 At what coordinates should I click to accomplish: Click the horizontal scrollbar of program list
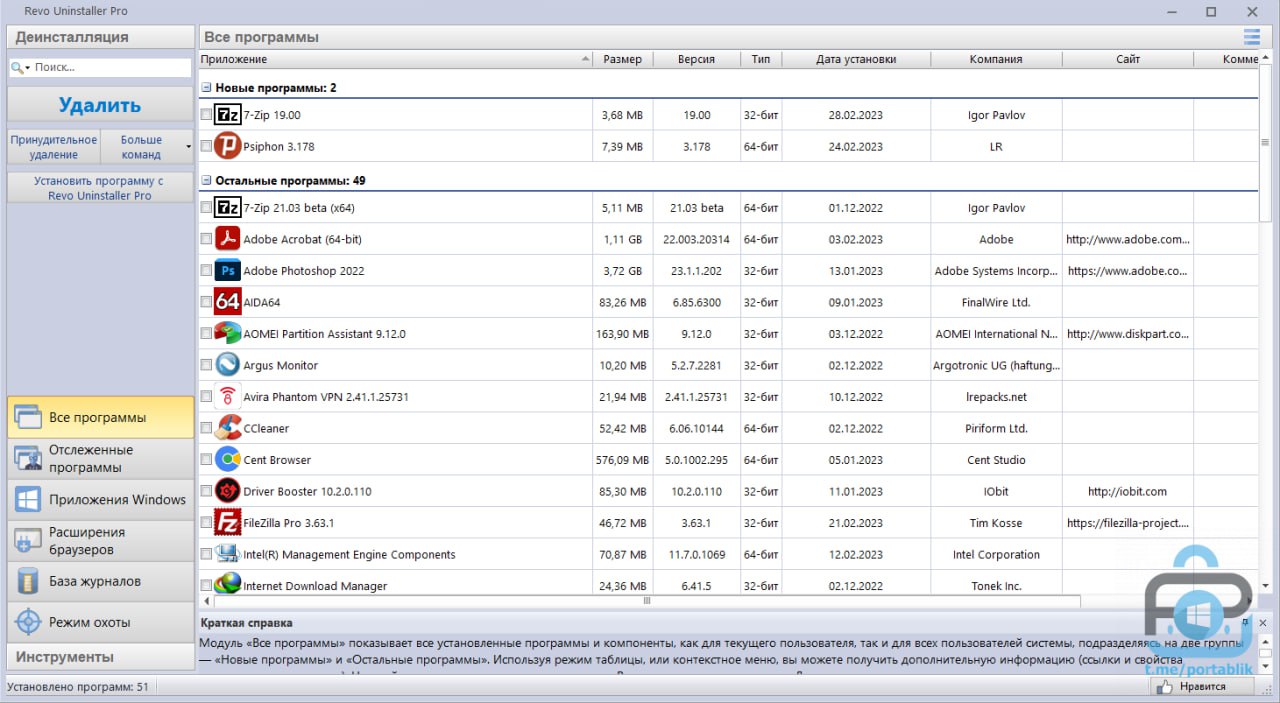pos(646,601)
